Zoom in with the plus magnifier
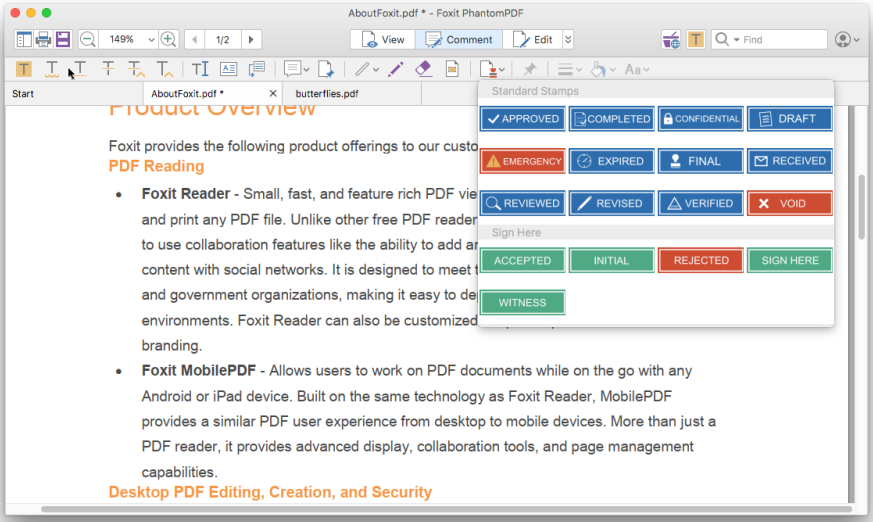Screen dimensions: 873x522 (168, 40)
